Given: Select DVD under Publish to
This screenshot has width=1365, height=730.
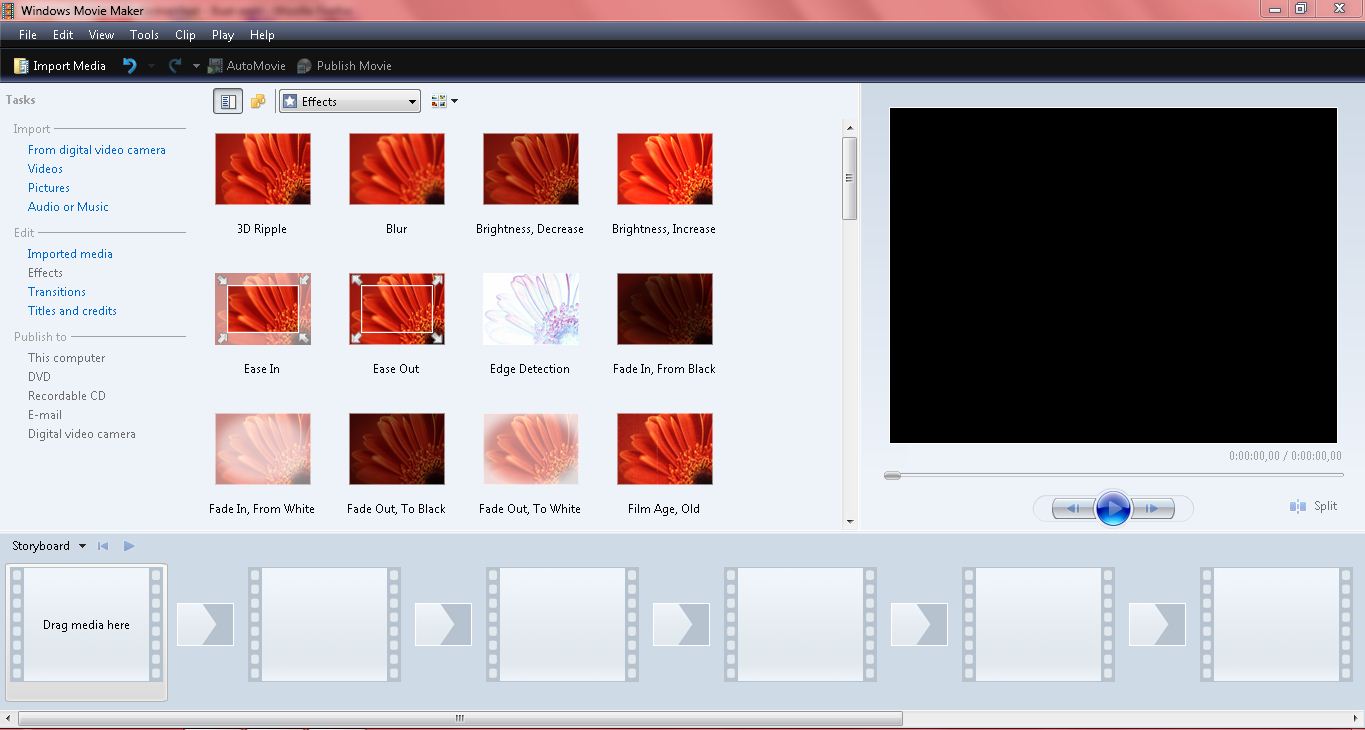Looking at the screenshot, I should (x=39, y=376).
